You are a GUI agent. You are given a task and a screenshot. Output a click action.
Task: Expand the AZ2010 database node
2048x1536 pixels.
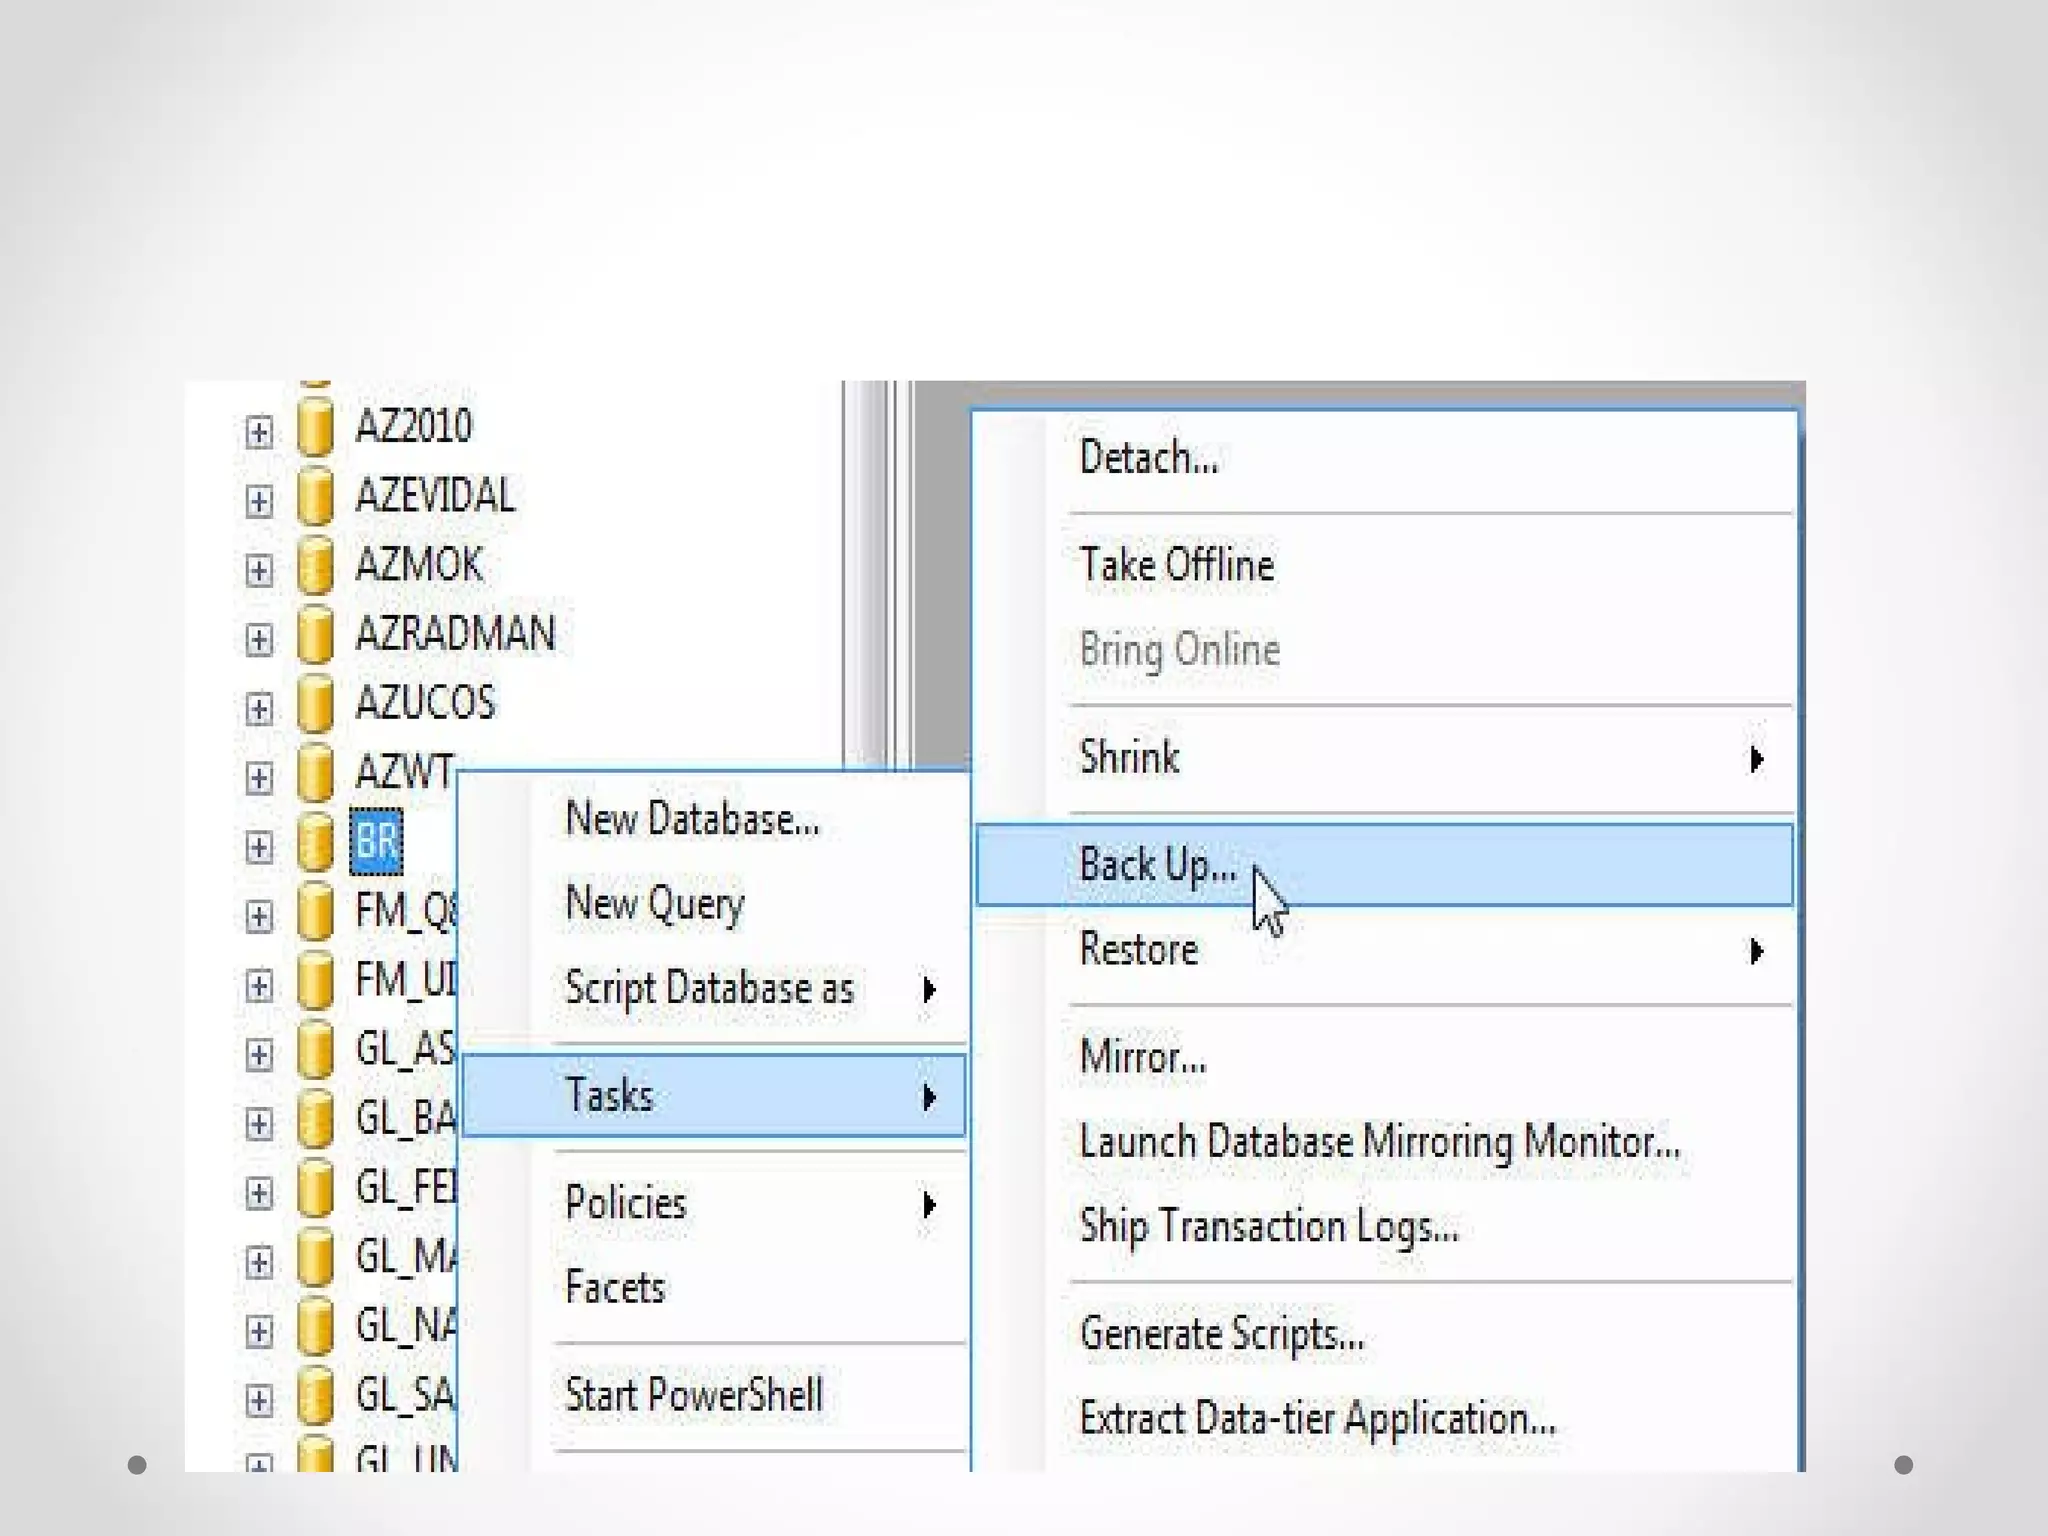click(259, 432)
